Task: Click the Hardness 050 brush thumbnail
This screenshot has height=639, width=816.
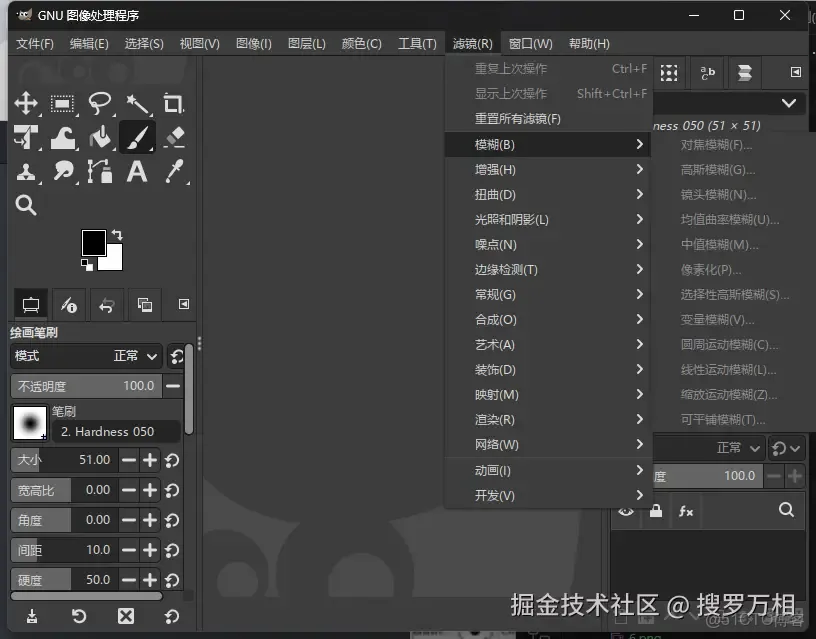Action: click(29, 421)
